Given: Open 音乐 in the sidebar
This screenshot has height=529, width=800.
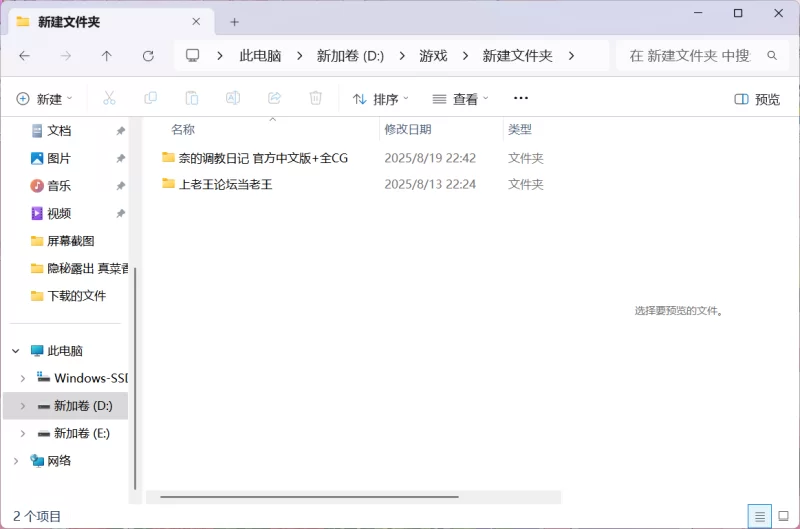Looking at the screenshot, I should (59, 186).
